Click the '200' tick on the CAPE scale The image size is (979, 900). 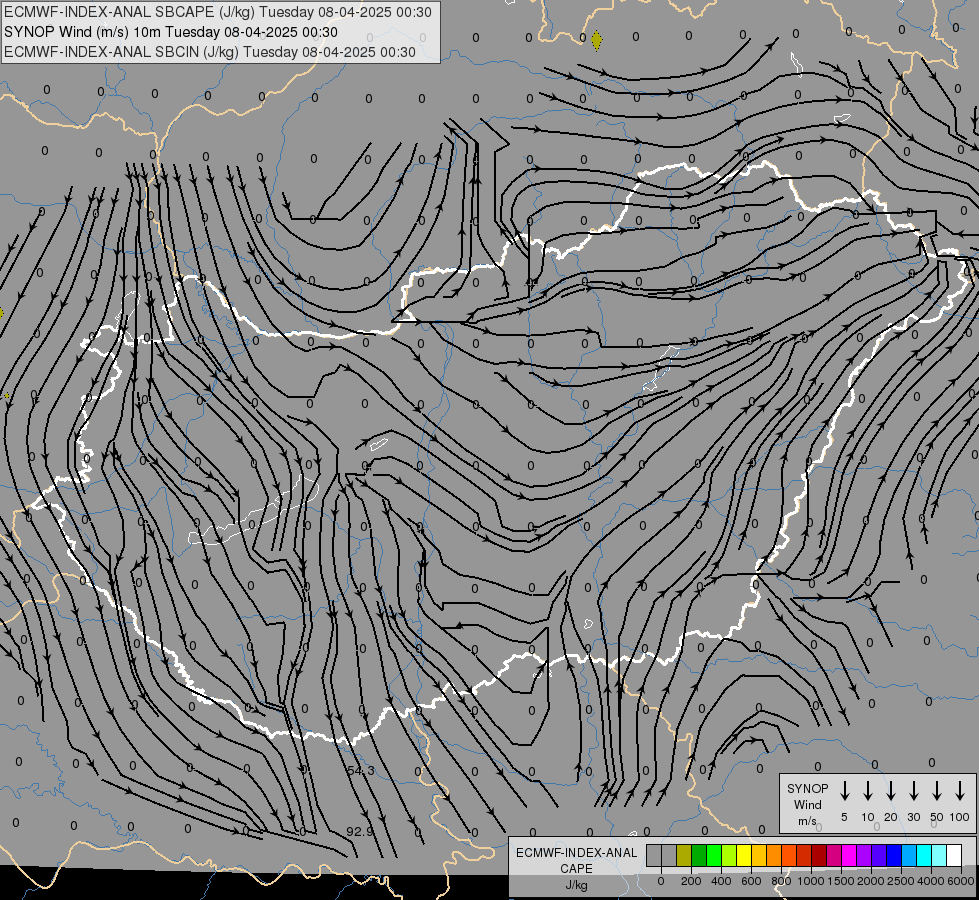[x=691, y=881]
